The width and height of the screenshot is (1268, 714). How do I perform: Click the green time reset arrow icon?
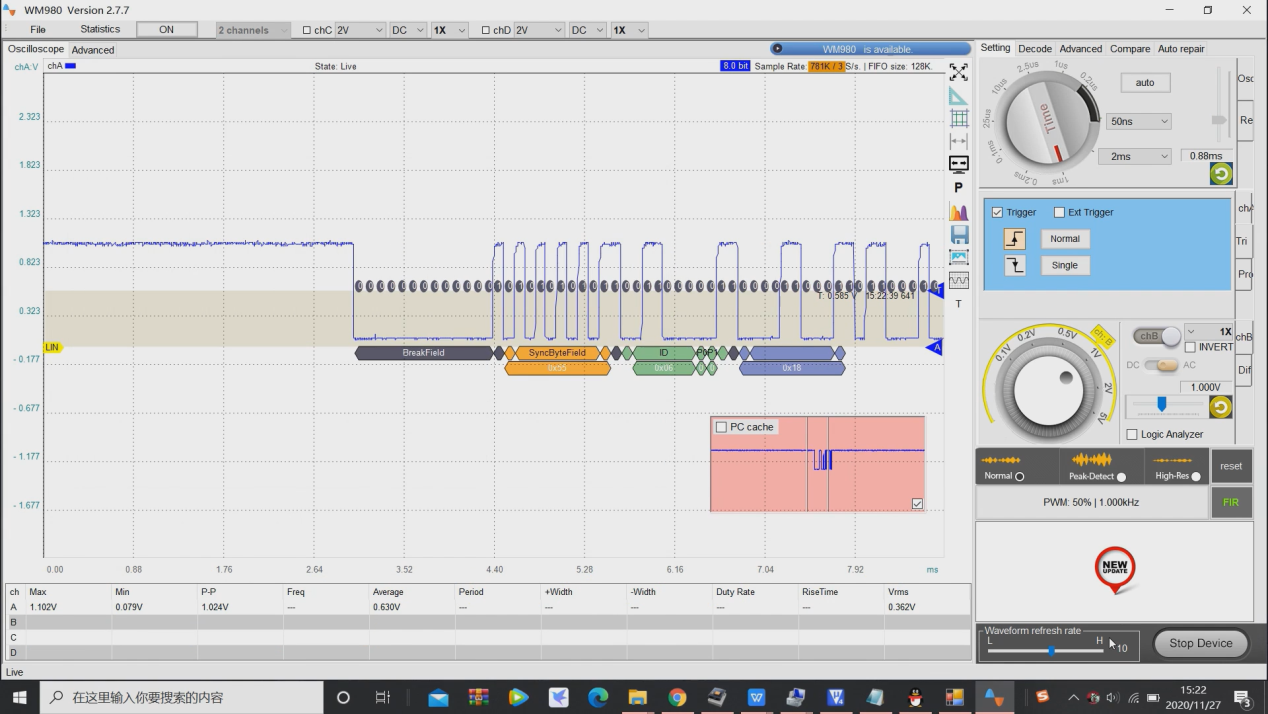(1220, 174)
